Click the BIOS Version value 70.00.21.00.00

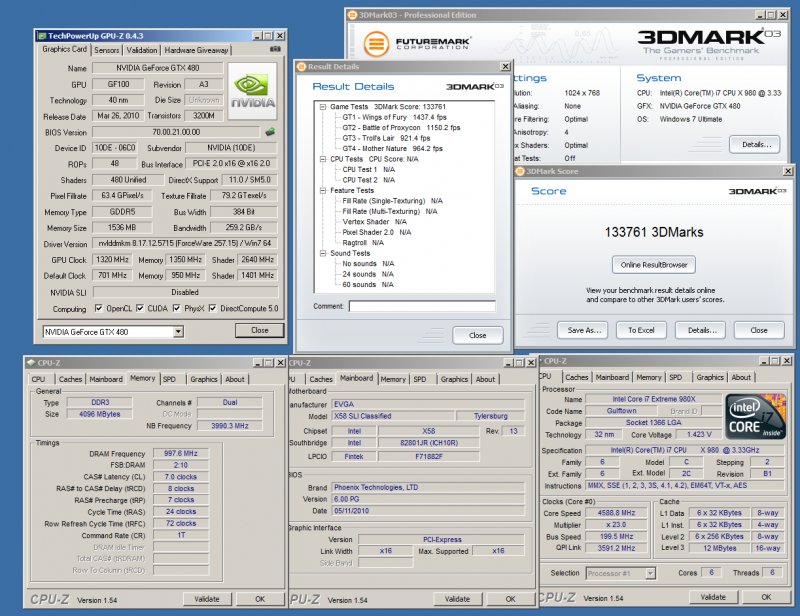176,132
